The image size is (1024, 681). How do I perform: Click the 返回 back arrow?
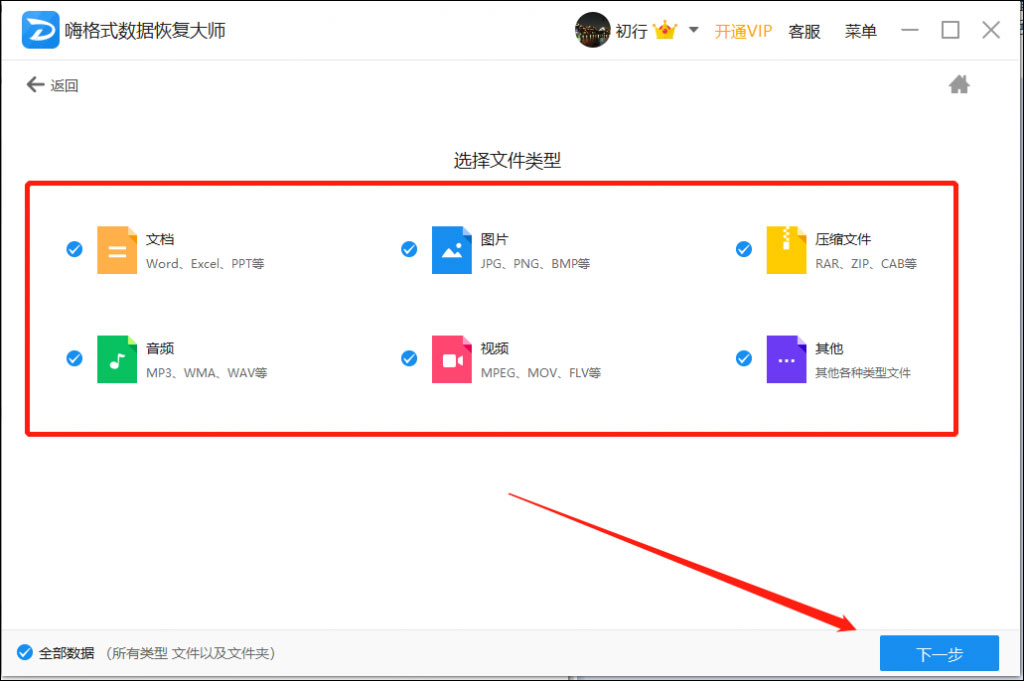pyautogui.click(x=34, y=84)
